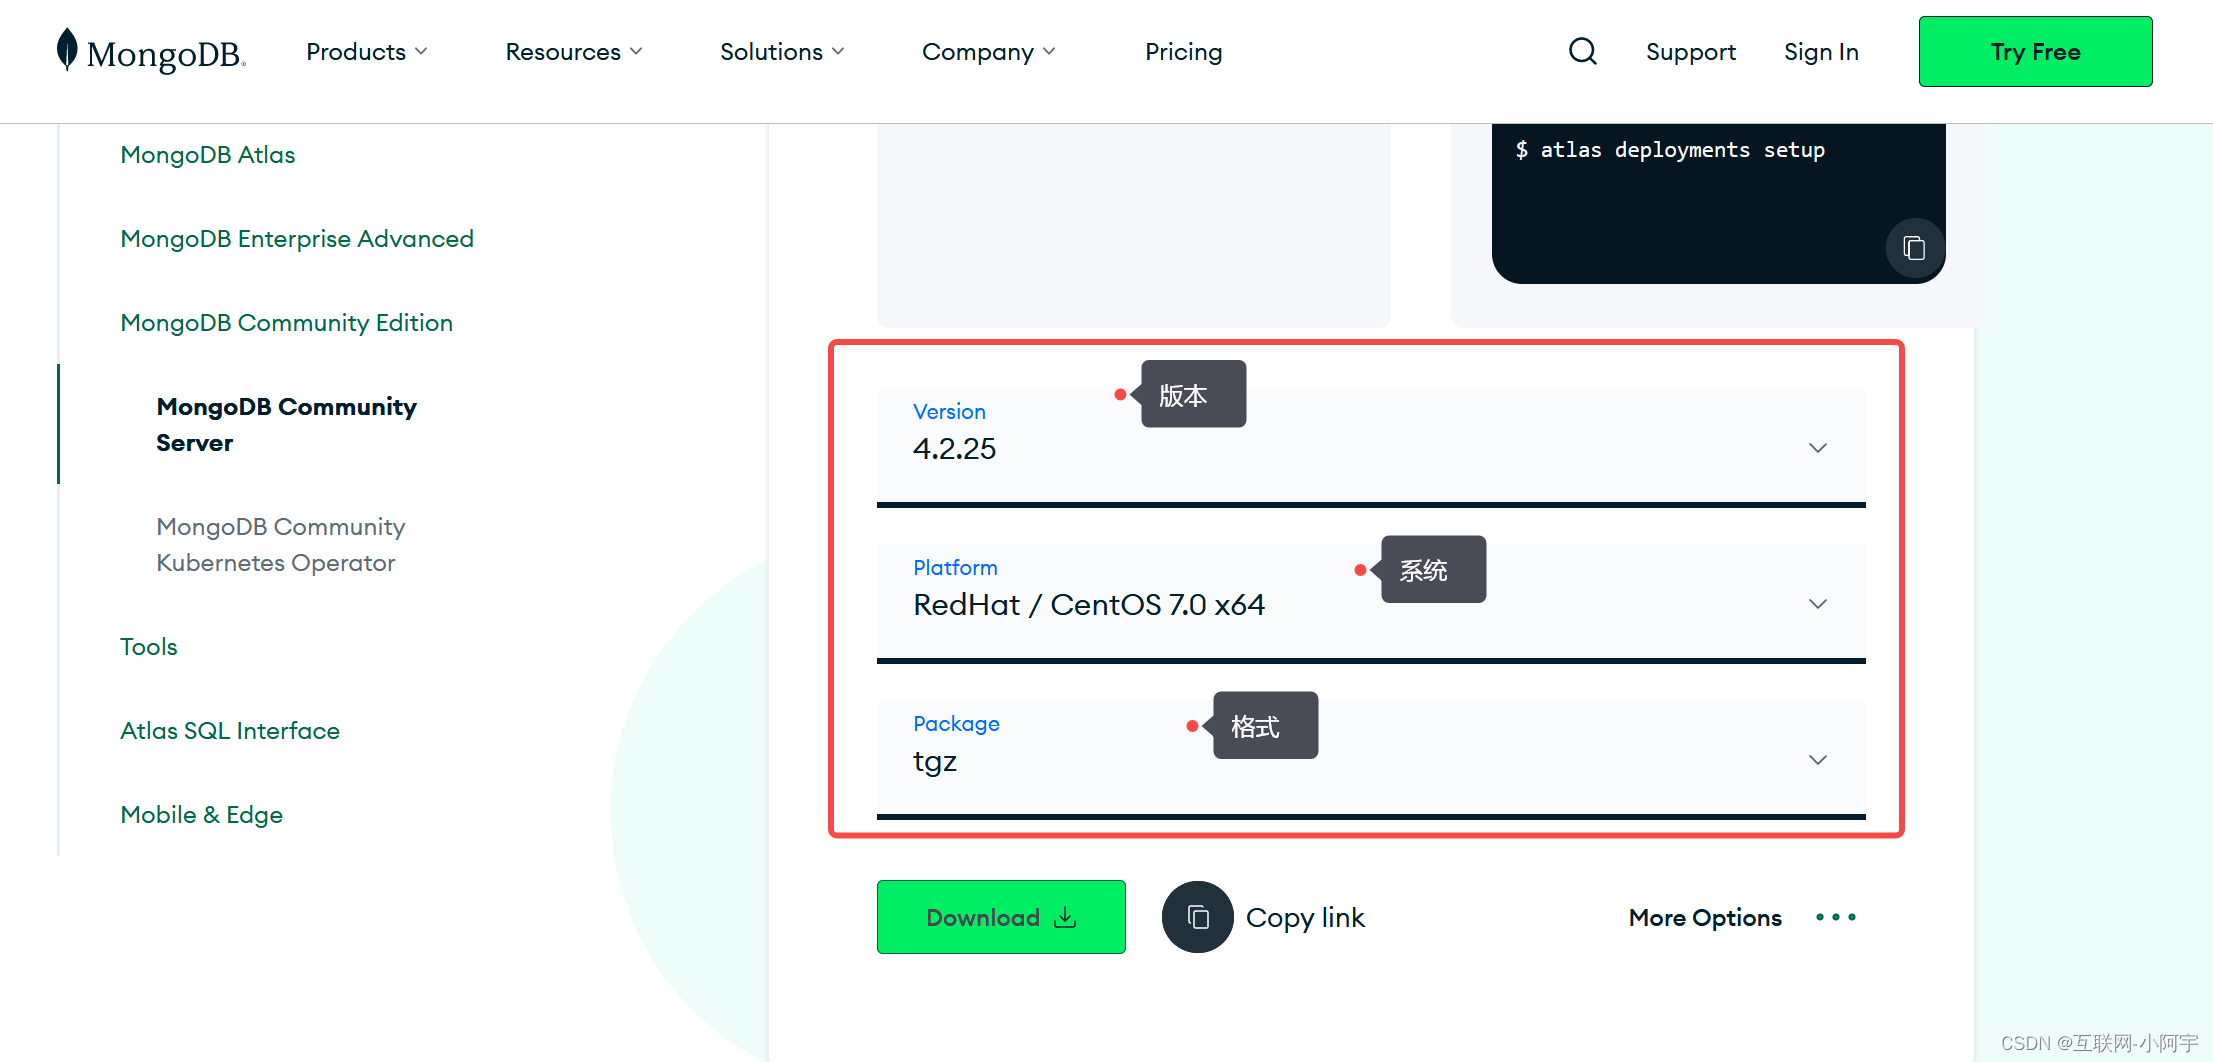Expand the Version 4.2.25 dropdown
This screenshot has width=2213, height=1062.
tap(1817, 448)
